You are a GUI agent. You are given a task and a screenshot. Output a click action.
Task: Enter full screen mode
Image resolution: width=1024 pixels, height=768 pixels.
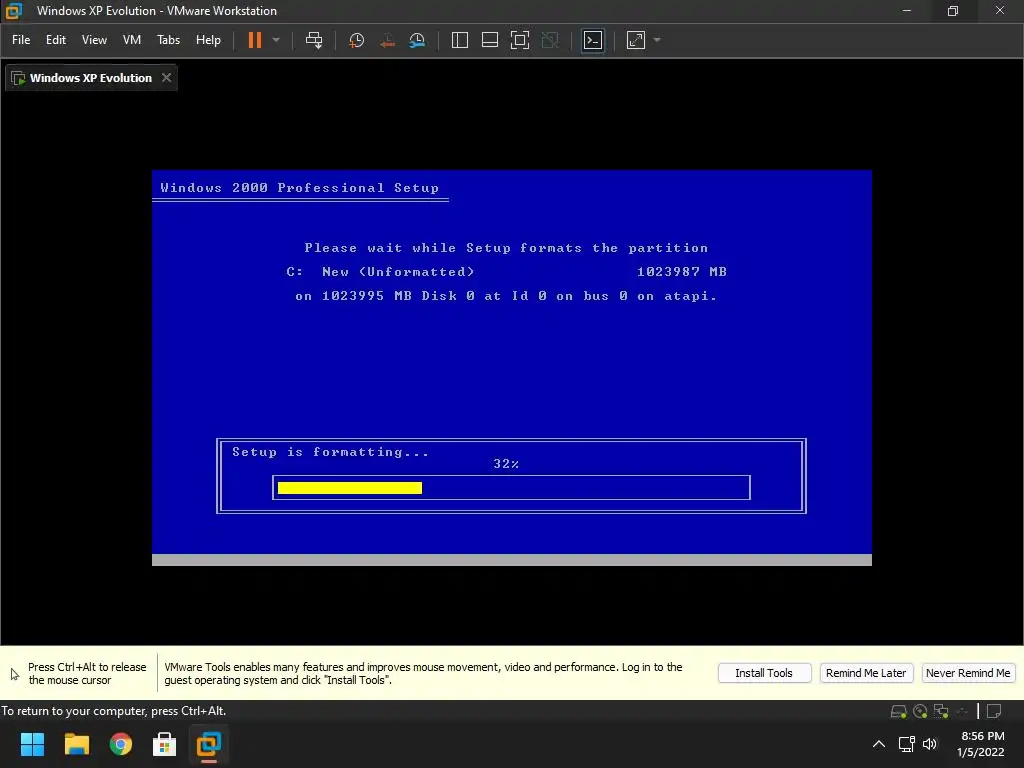coord(520,40)
